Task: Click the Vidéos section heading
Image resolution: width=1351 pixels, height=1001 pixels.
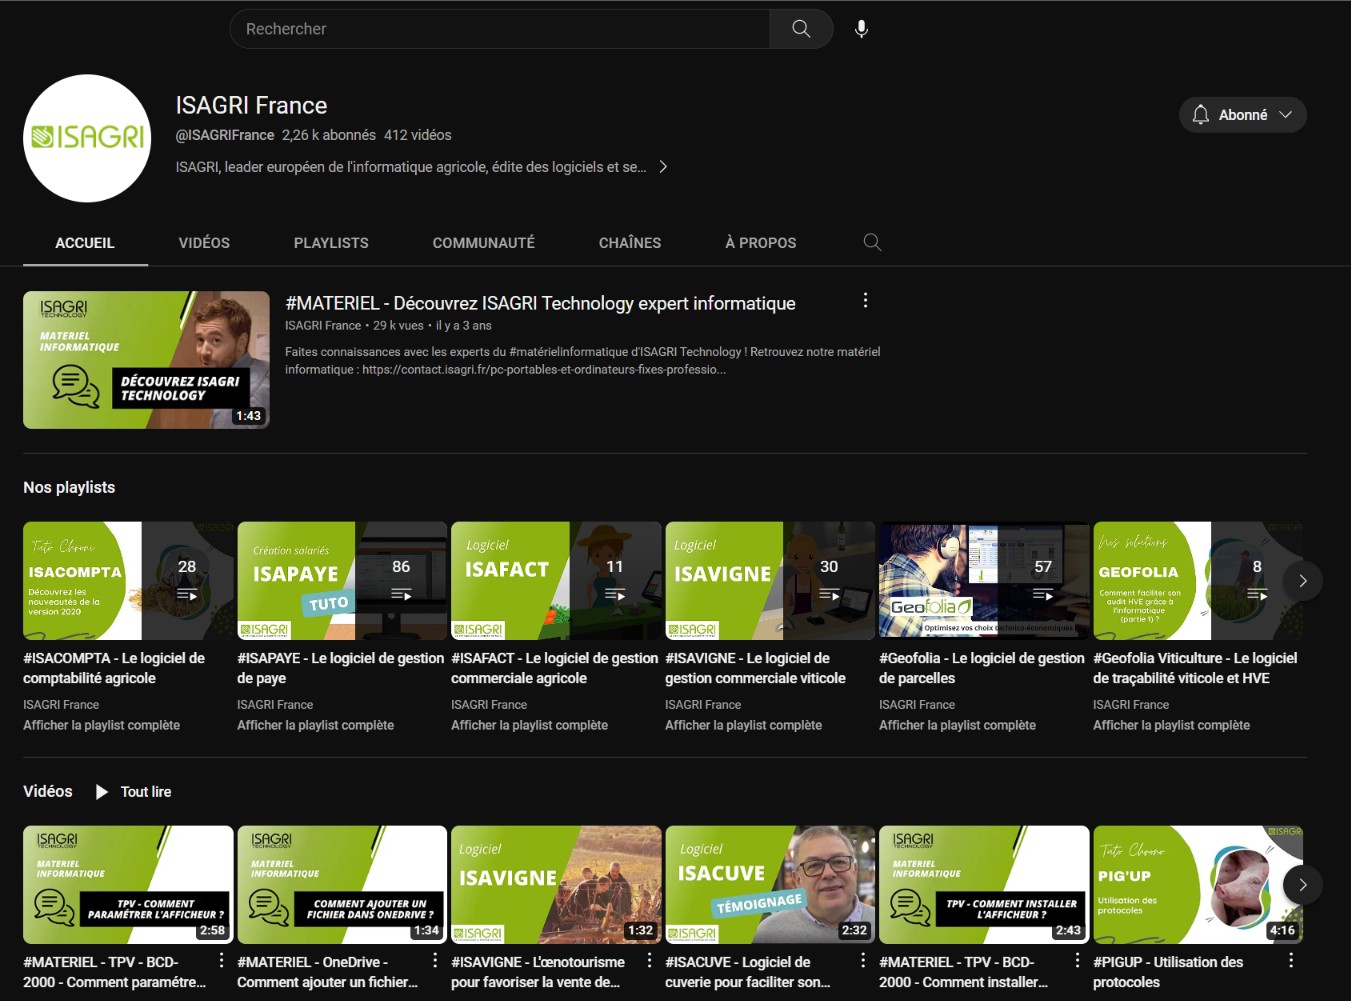Action: (x=48, y=792)
